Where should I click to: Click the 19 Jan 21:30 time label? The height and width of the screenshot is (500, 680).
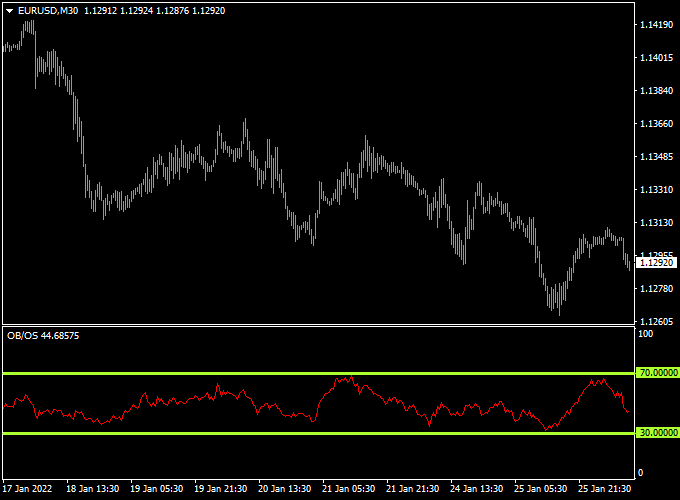[x=221, y=489]
